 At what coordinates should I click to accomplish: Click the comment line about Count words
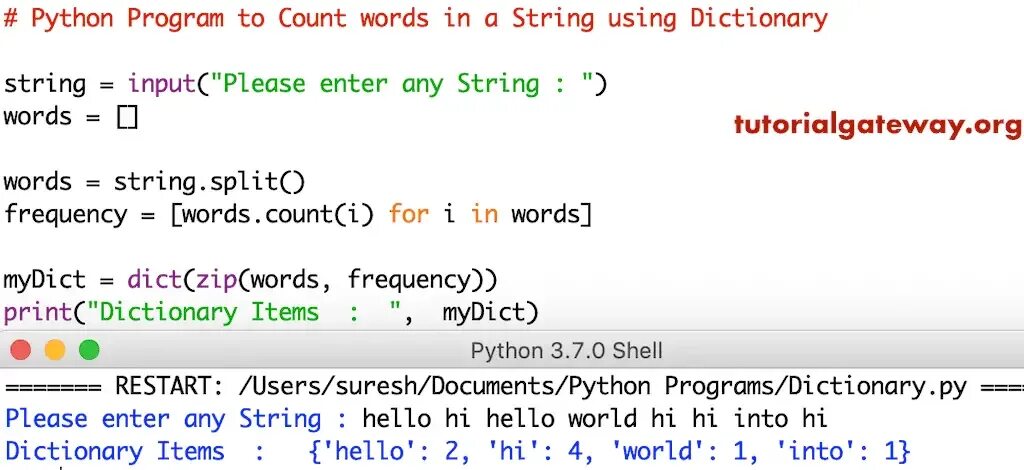click(415, 19)
